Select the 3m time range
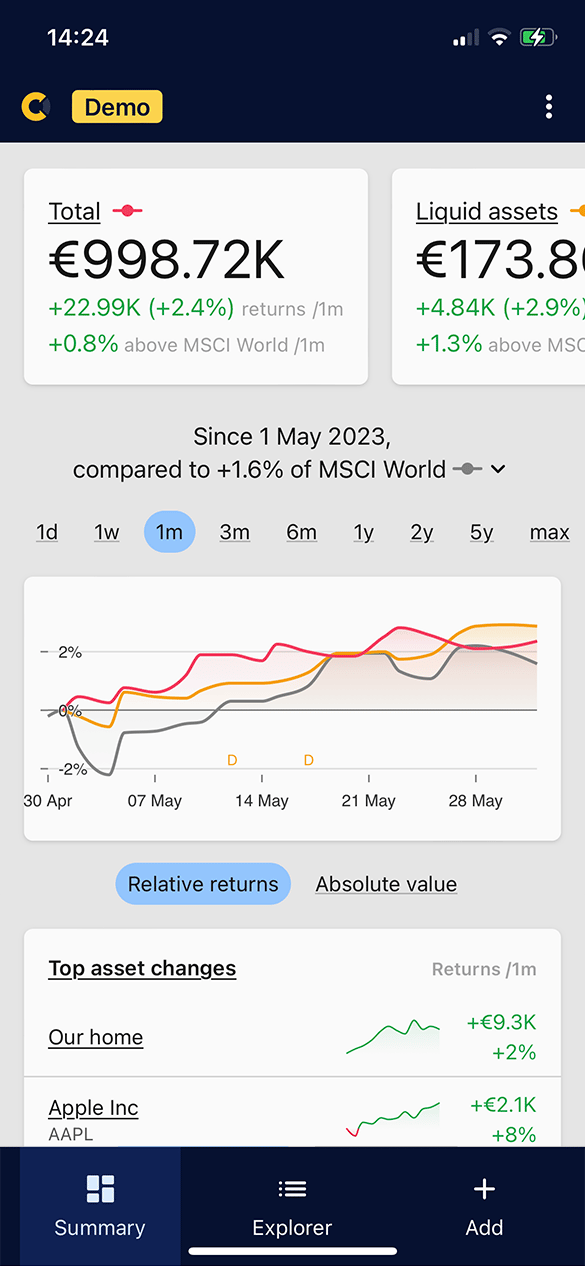 [235, 532]
